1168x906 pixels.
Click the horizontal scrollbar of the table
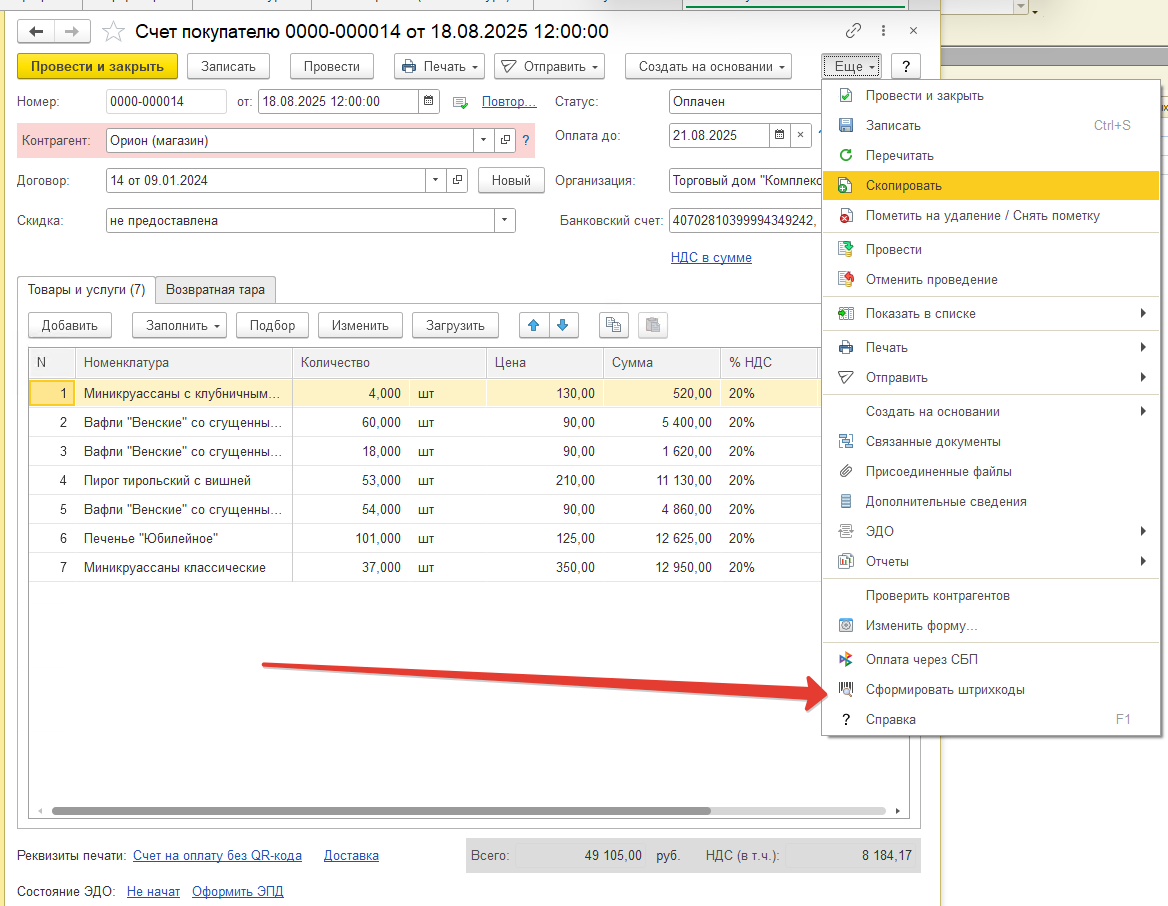click(381, 811)
